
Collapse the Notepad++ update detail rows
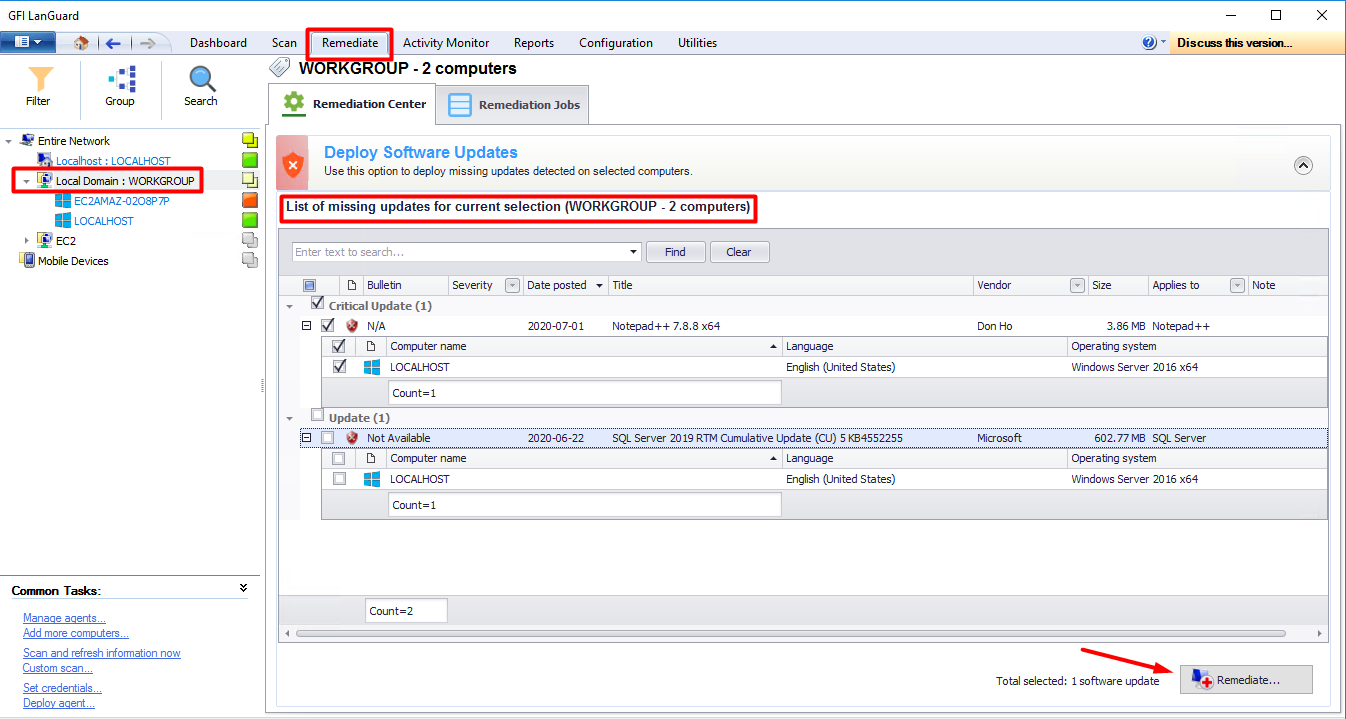pos(307,326)
